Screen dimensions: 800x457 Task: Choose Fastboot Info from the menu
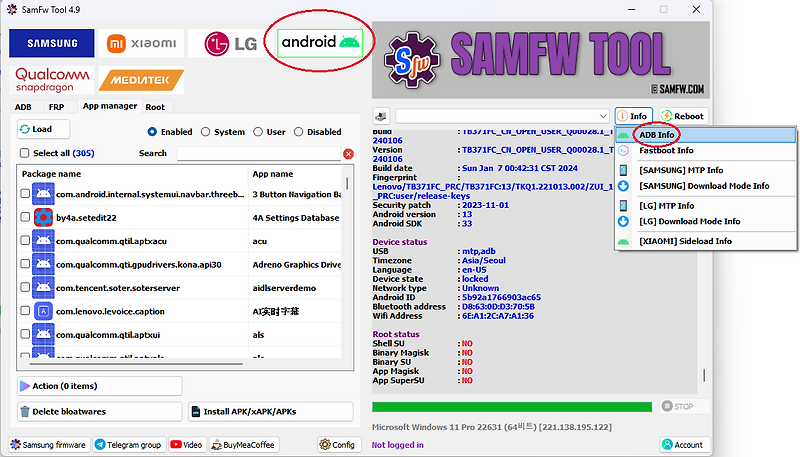(706, 150)
